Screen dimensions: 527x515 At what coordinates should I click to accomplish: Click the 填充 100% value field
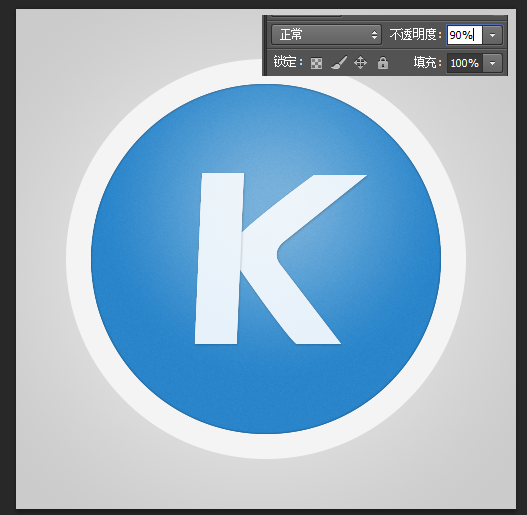click(x=464, y=63)
